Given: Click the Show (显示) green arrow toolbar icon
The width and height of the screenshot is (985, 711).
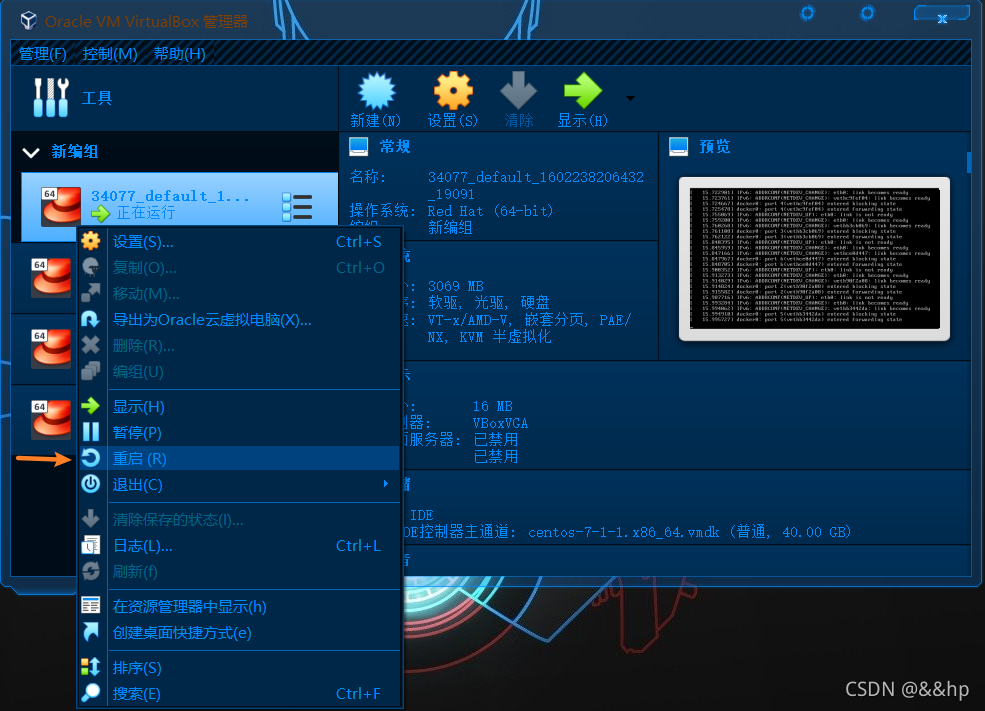Looking at the screenshot, I should pyautogui.click(x=583, y=90).
